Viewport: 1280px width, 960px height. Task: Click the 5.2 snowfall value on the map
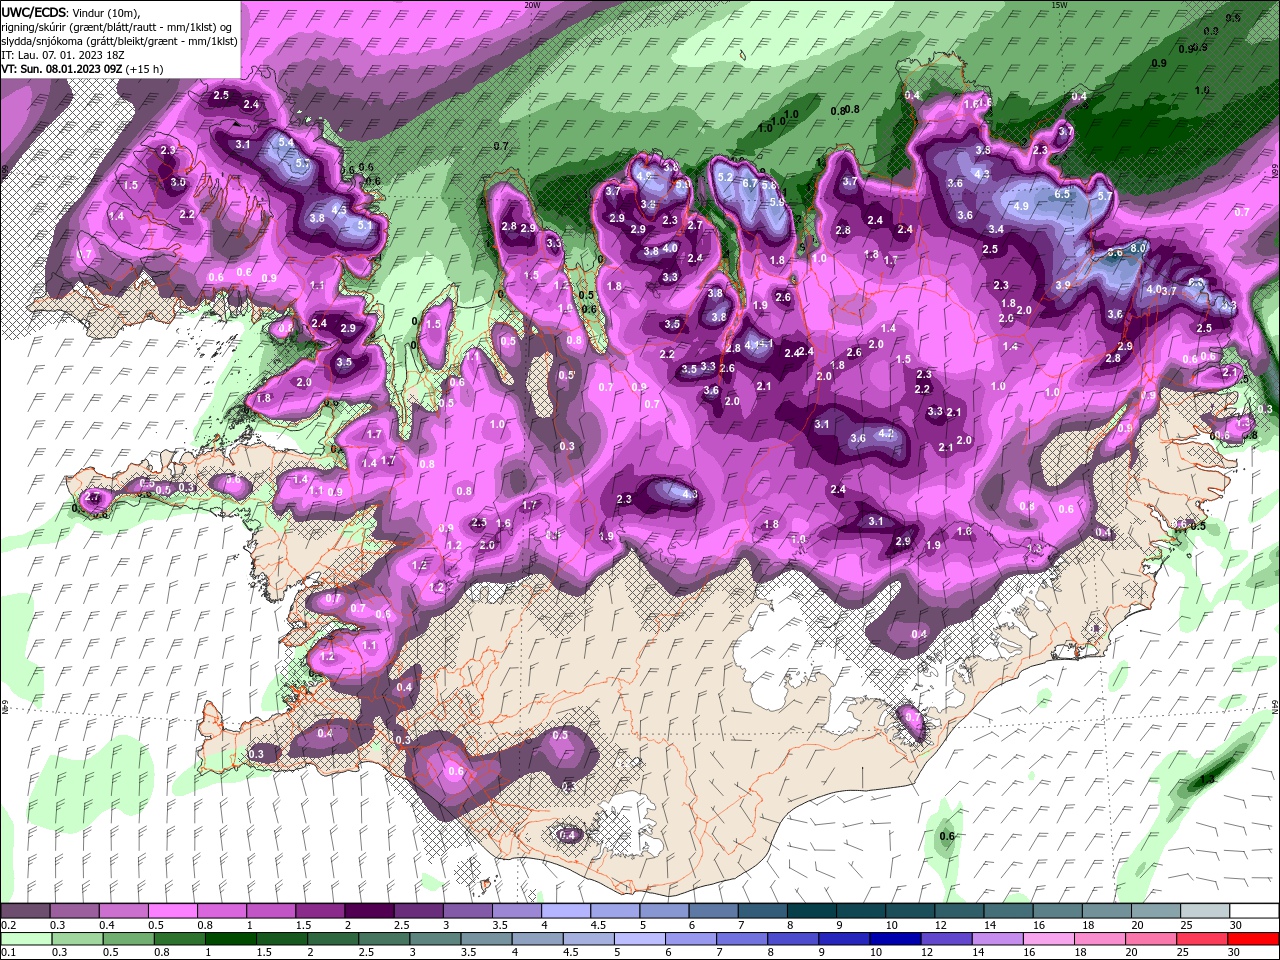pyautogui.click(x=726, y=177)
